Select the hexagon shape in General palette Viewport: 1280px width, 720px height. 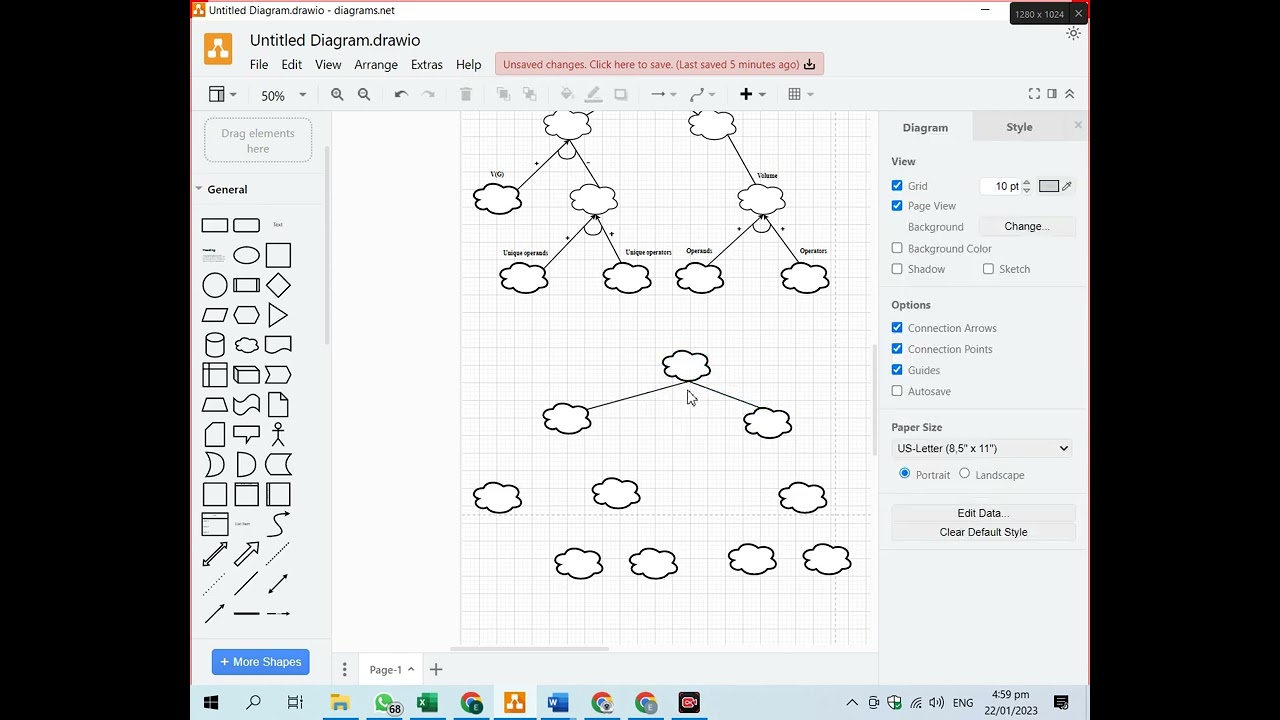246,315
